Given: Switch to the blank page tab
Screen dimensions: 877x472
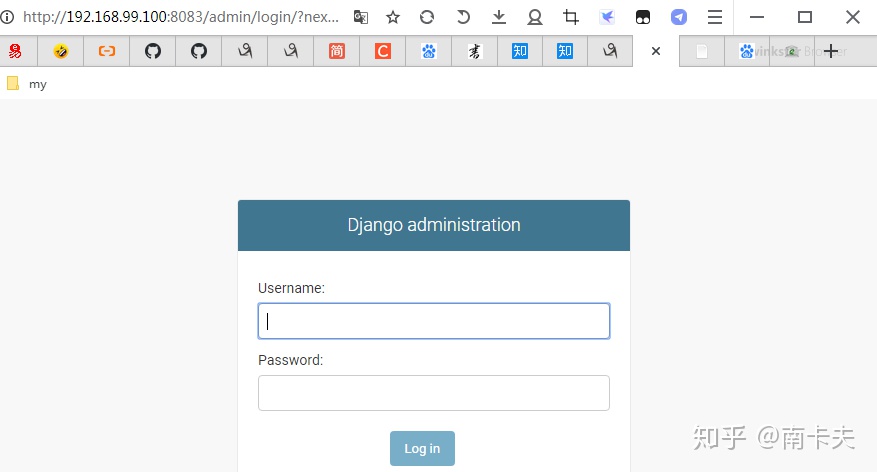Looking at the screenshot, I should (x=702, y=51).
